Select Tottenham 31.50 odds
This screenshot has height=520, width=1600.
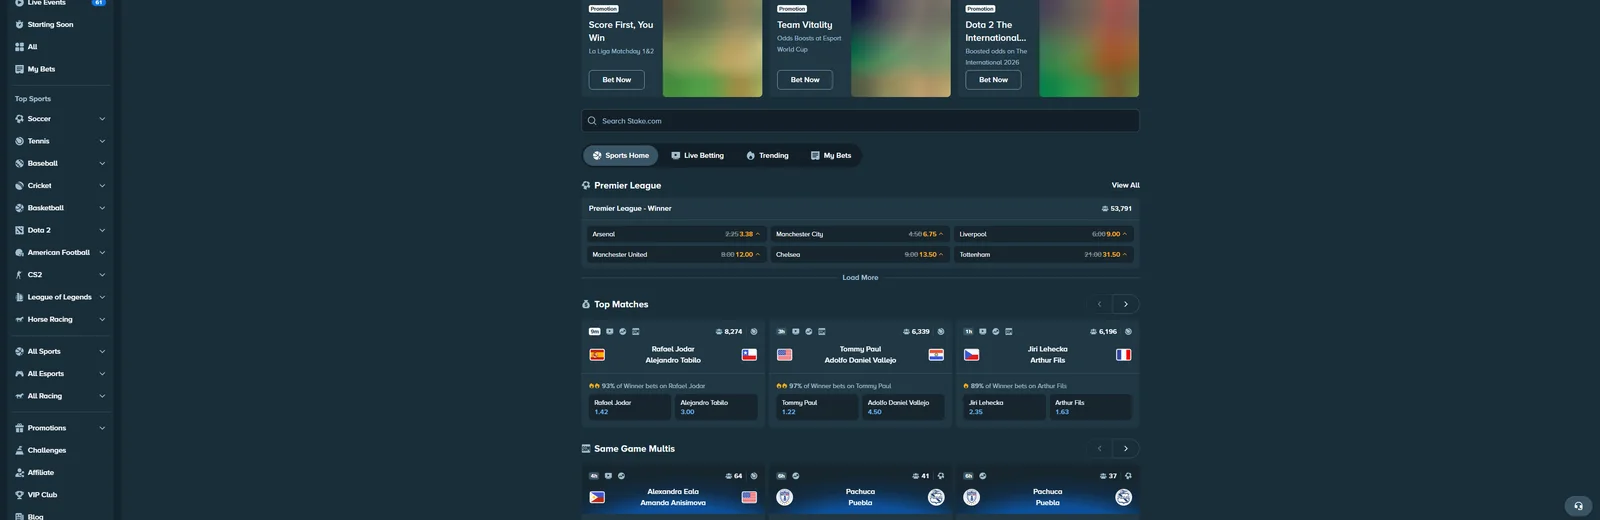click(x=1044, y=255)
